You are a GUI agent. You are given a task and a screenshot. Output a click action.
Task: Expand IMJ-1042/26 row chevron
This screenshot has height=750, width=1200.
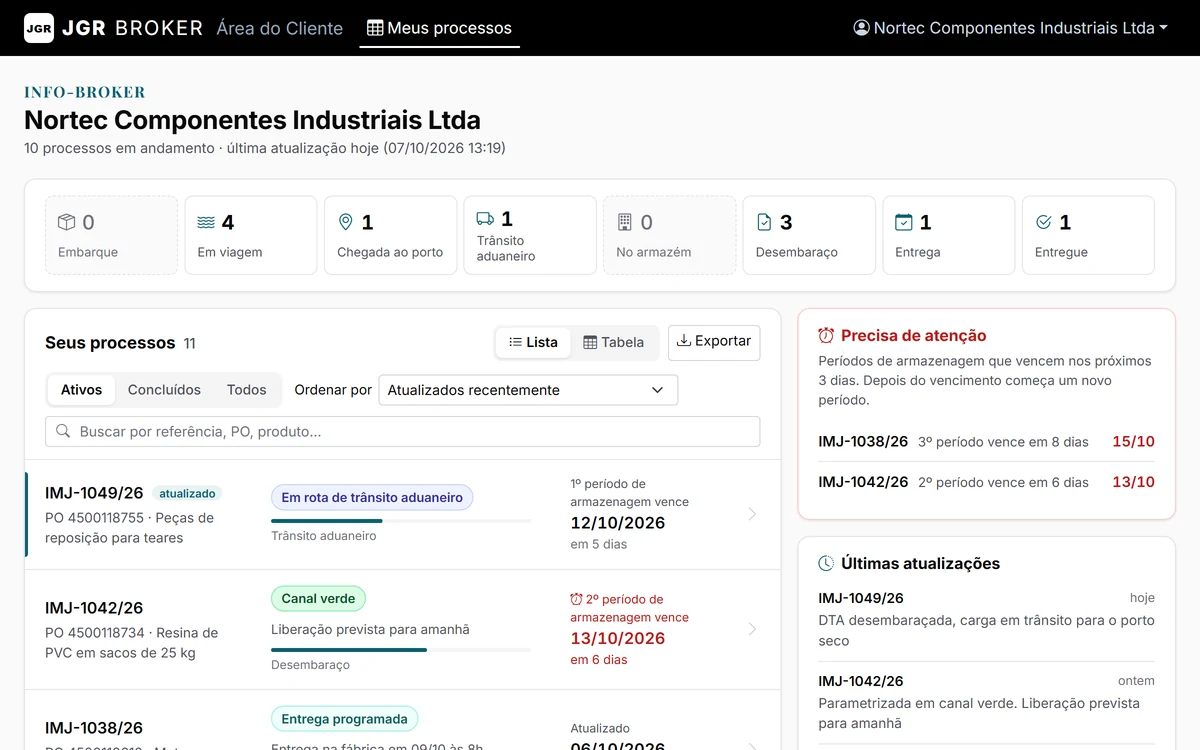[753, 629]
